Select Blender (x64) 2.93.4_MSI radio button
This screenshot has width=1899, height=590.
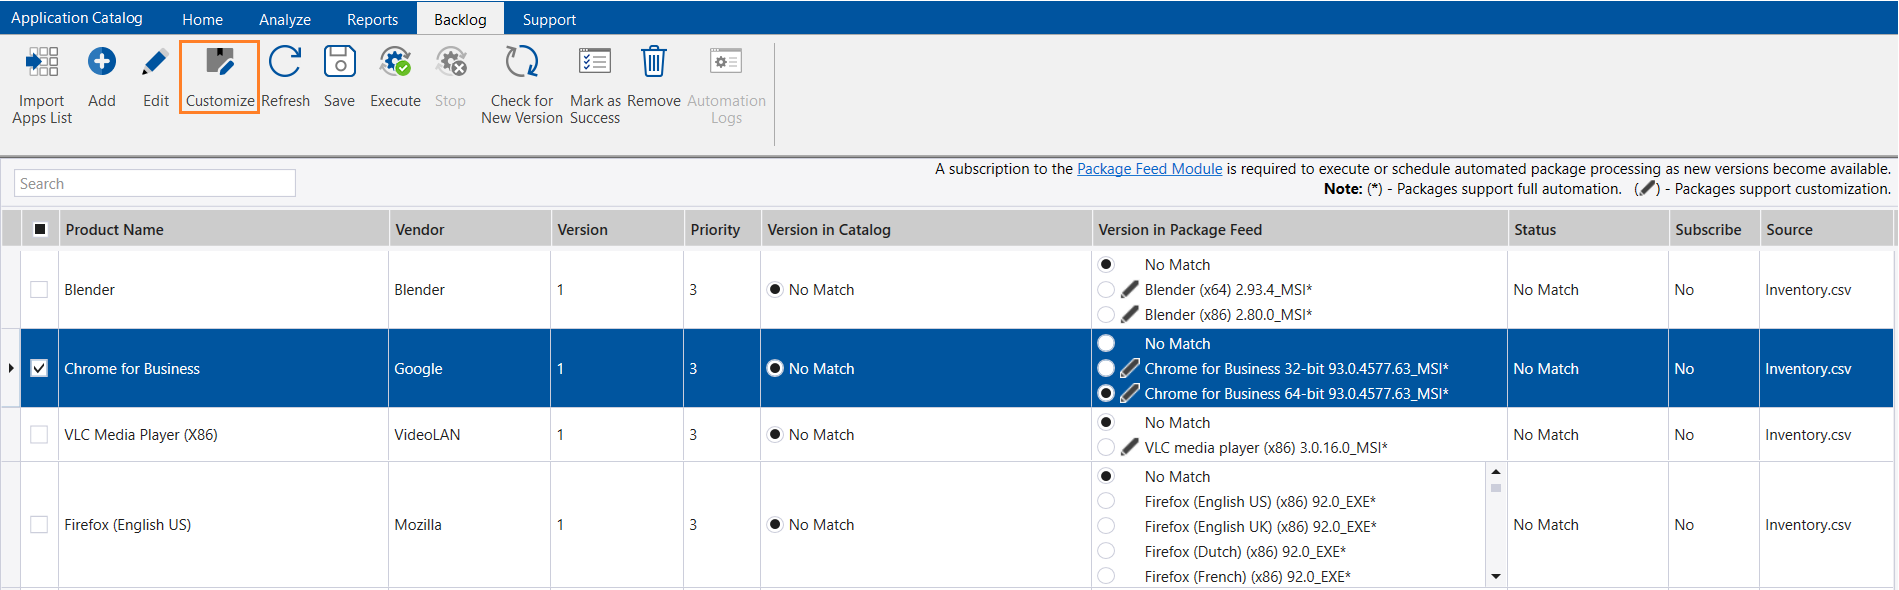(x=1106, y=289)
